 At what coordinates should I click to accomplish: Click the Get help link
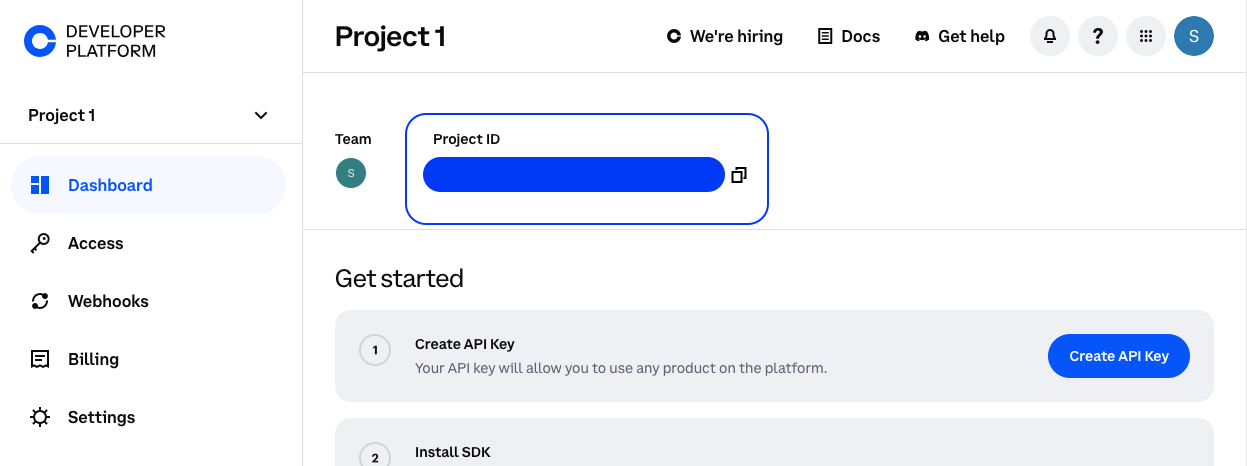tap(960, 36)
